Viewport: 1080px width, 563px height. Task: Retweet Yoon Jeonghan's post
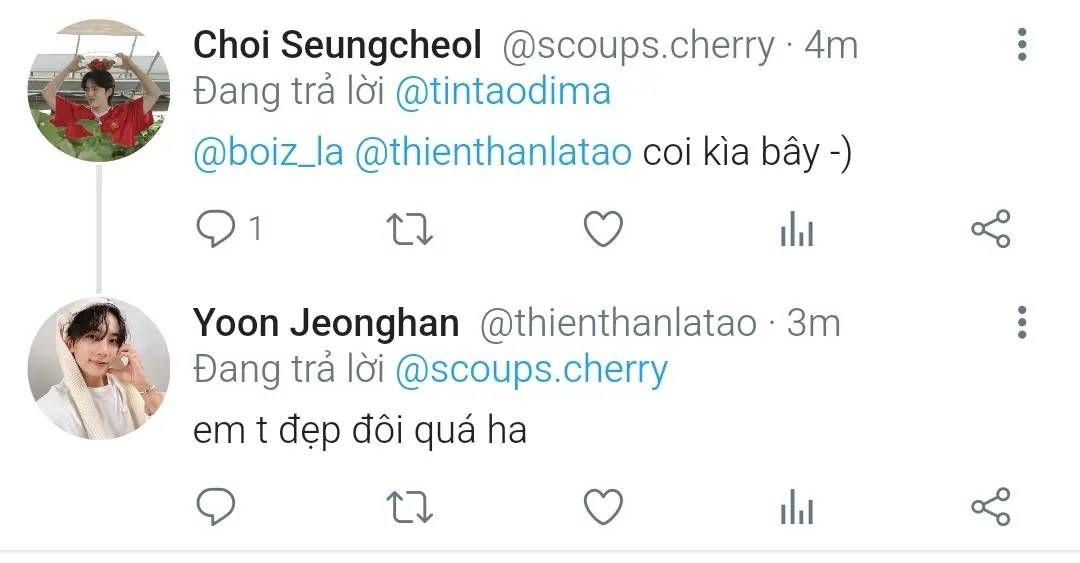click(409, 507)
